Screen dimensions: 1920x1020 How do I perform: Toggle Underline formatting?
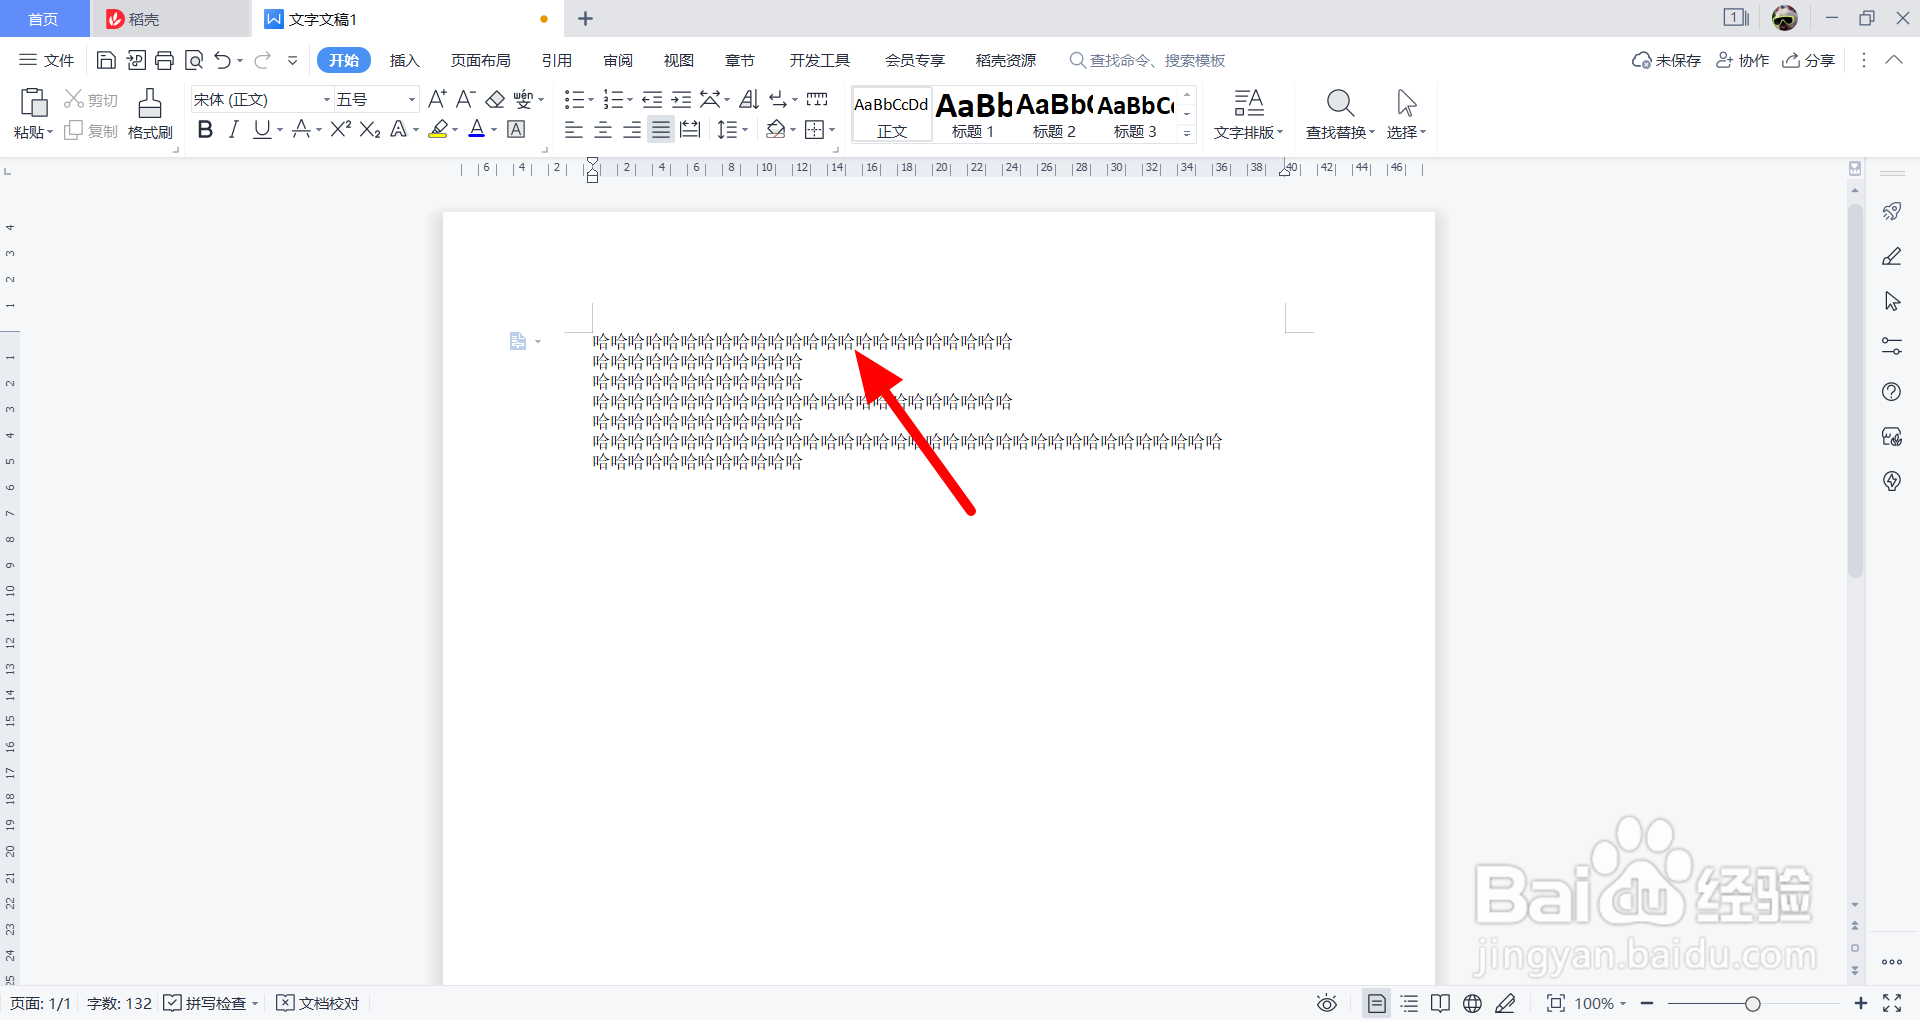pos(262,129)
